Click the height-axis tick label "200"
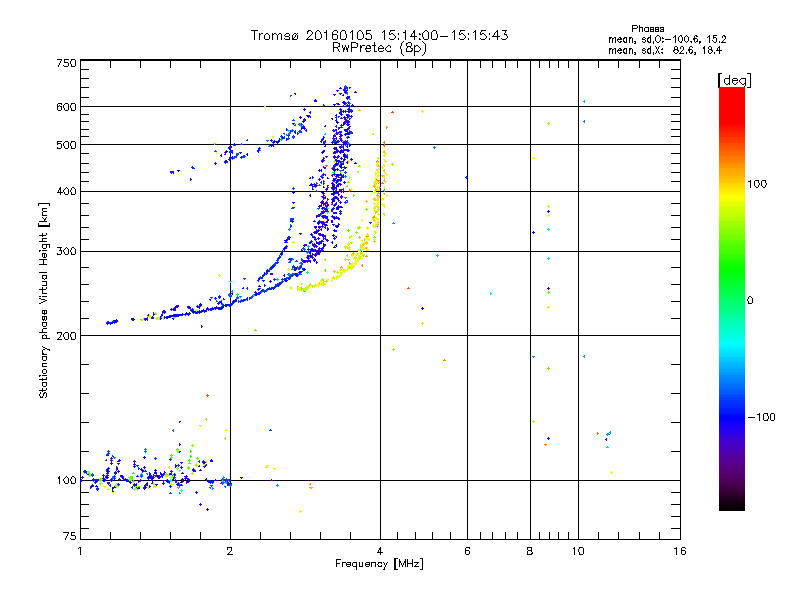 [x=67, y=336]
